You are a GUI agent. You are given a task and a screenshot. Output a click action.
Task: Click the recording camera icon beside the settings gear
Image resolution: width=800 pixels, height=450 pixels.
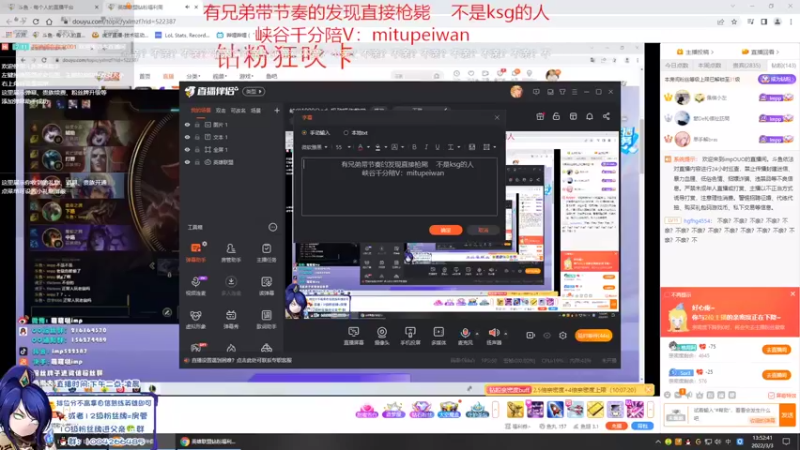pos(530,335)
